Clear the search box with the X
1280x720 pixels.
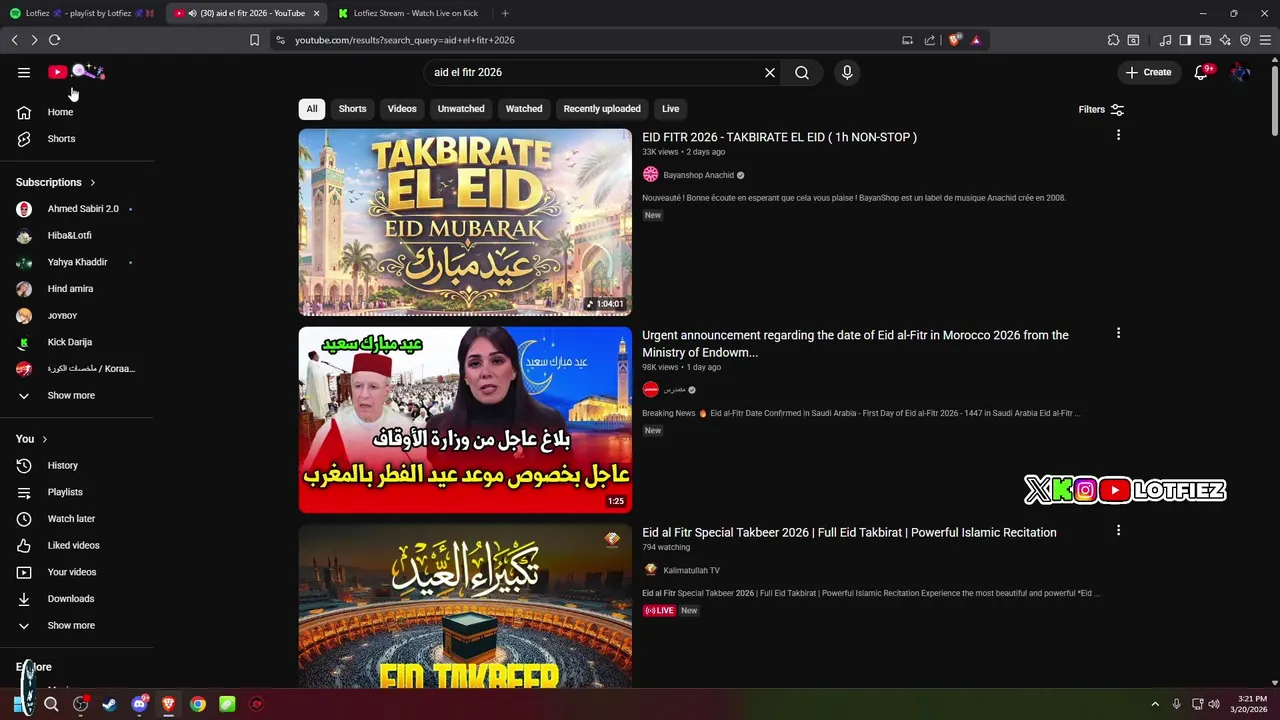click(x=770, y=72)
